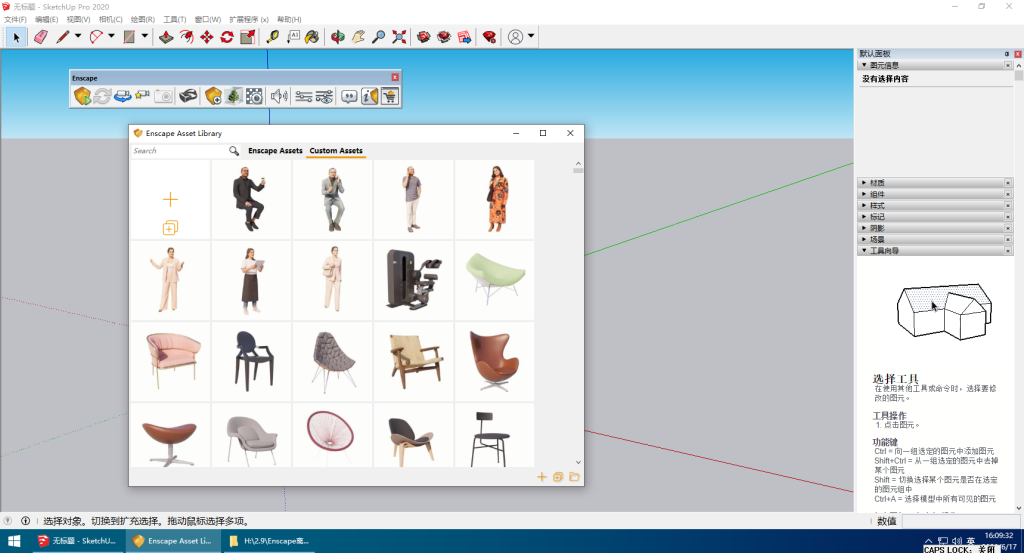The image size is (1024, 553).
Task: Select the Orbit camera tool
Action: (x=338, y=37)
